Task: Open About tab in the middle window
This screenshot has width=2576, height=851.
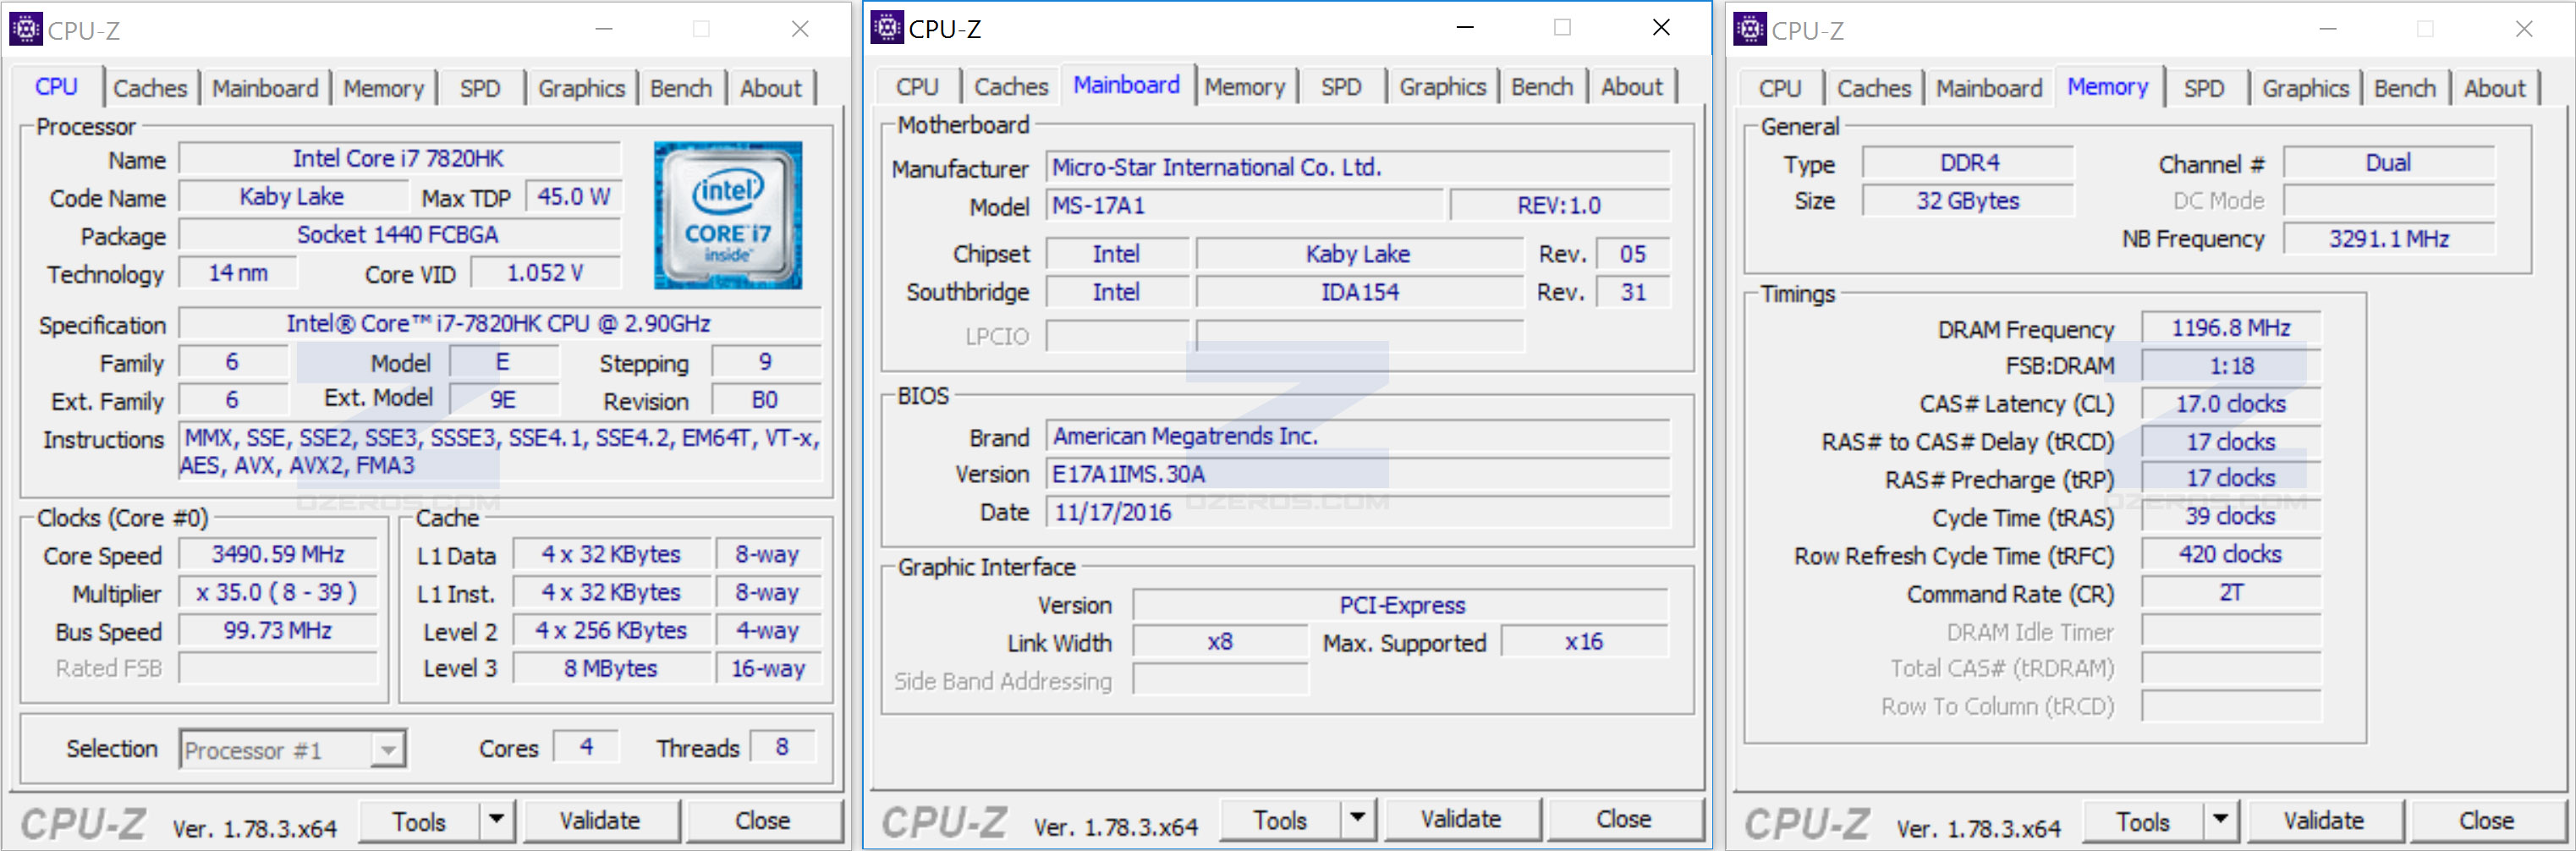Action: [x=1631, y=87]
